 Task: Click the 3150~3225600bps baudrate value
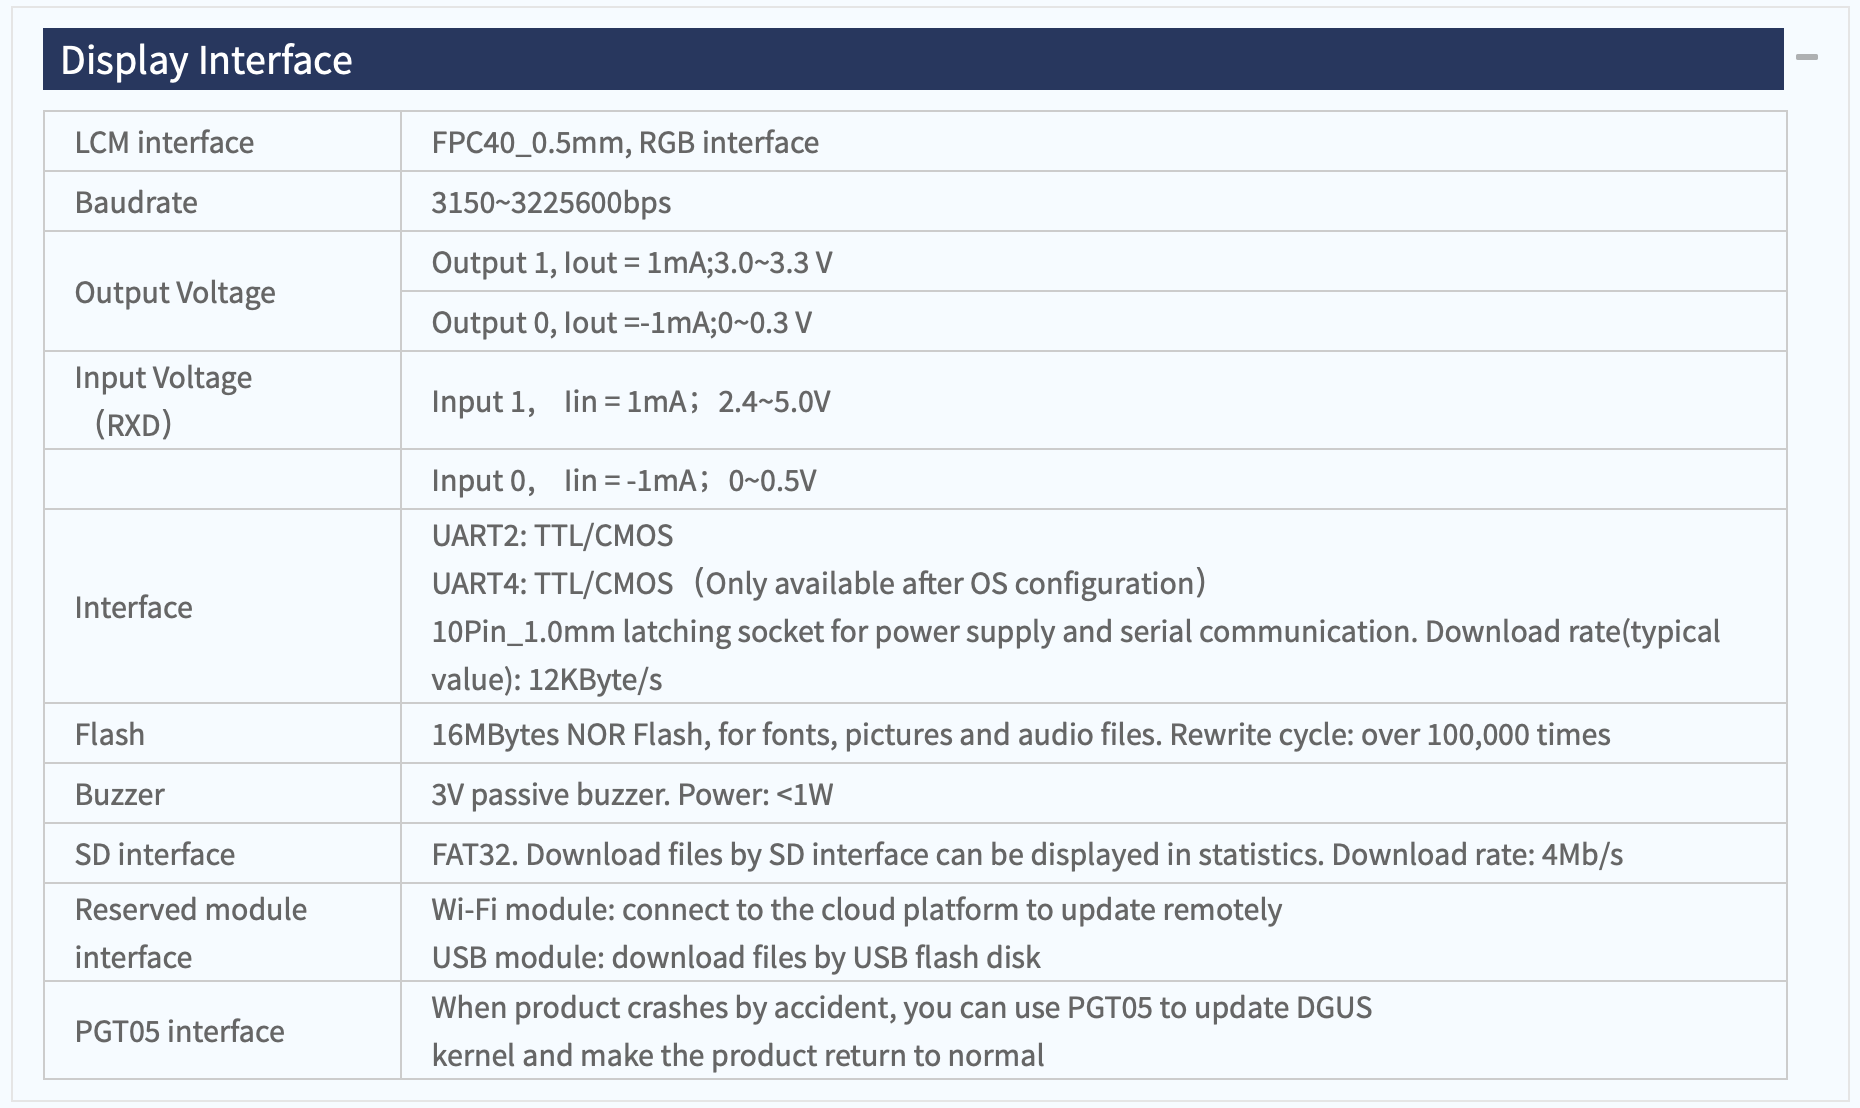point(551,202)
